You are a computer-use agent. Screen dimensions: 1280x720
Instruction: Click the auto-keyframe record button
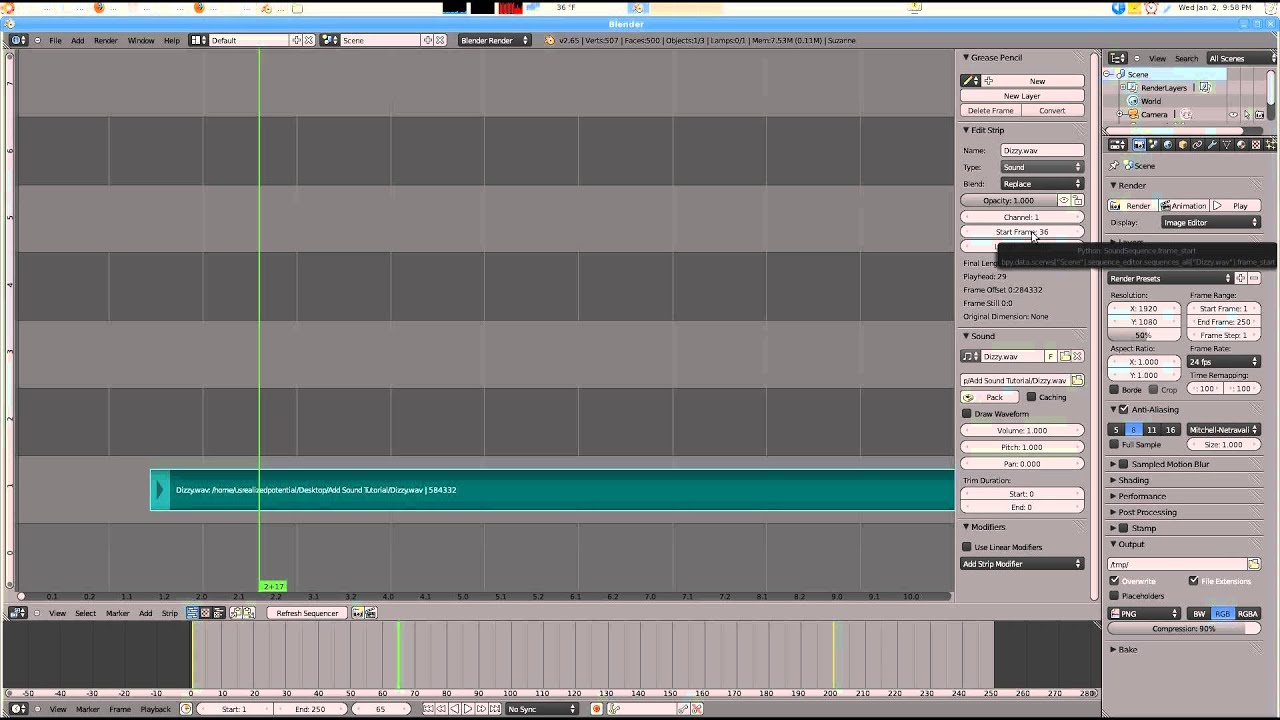pyautogui.click(x=596, y=709)
